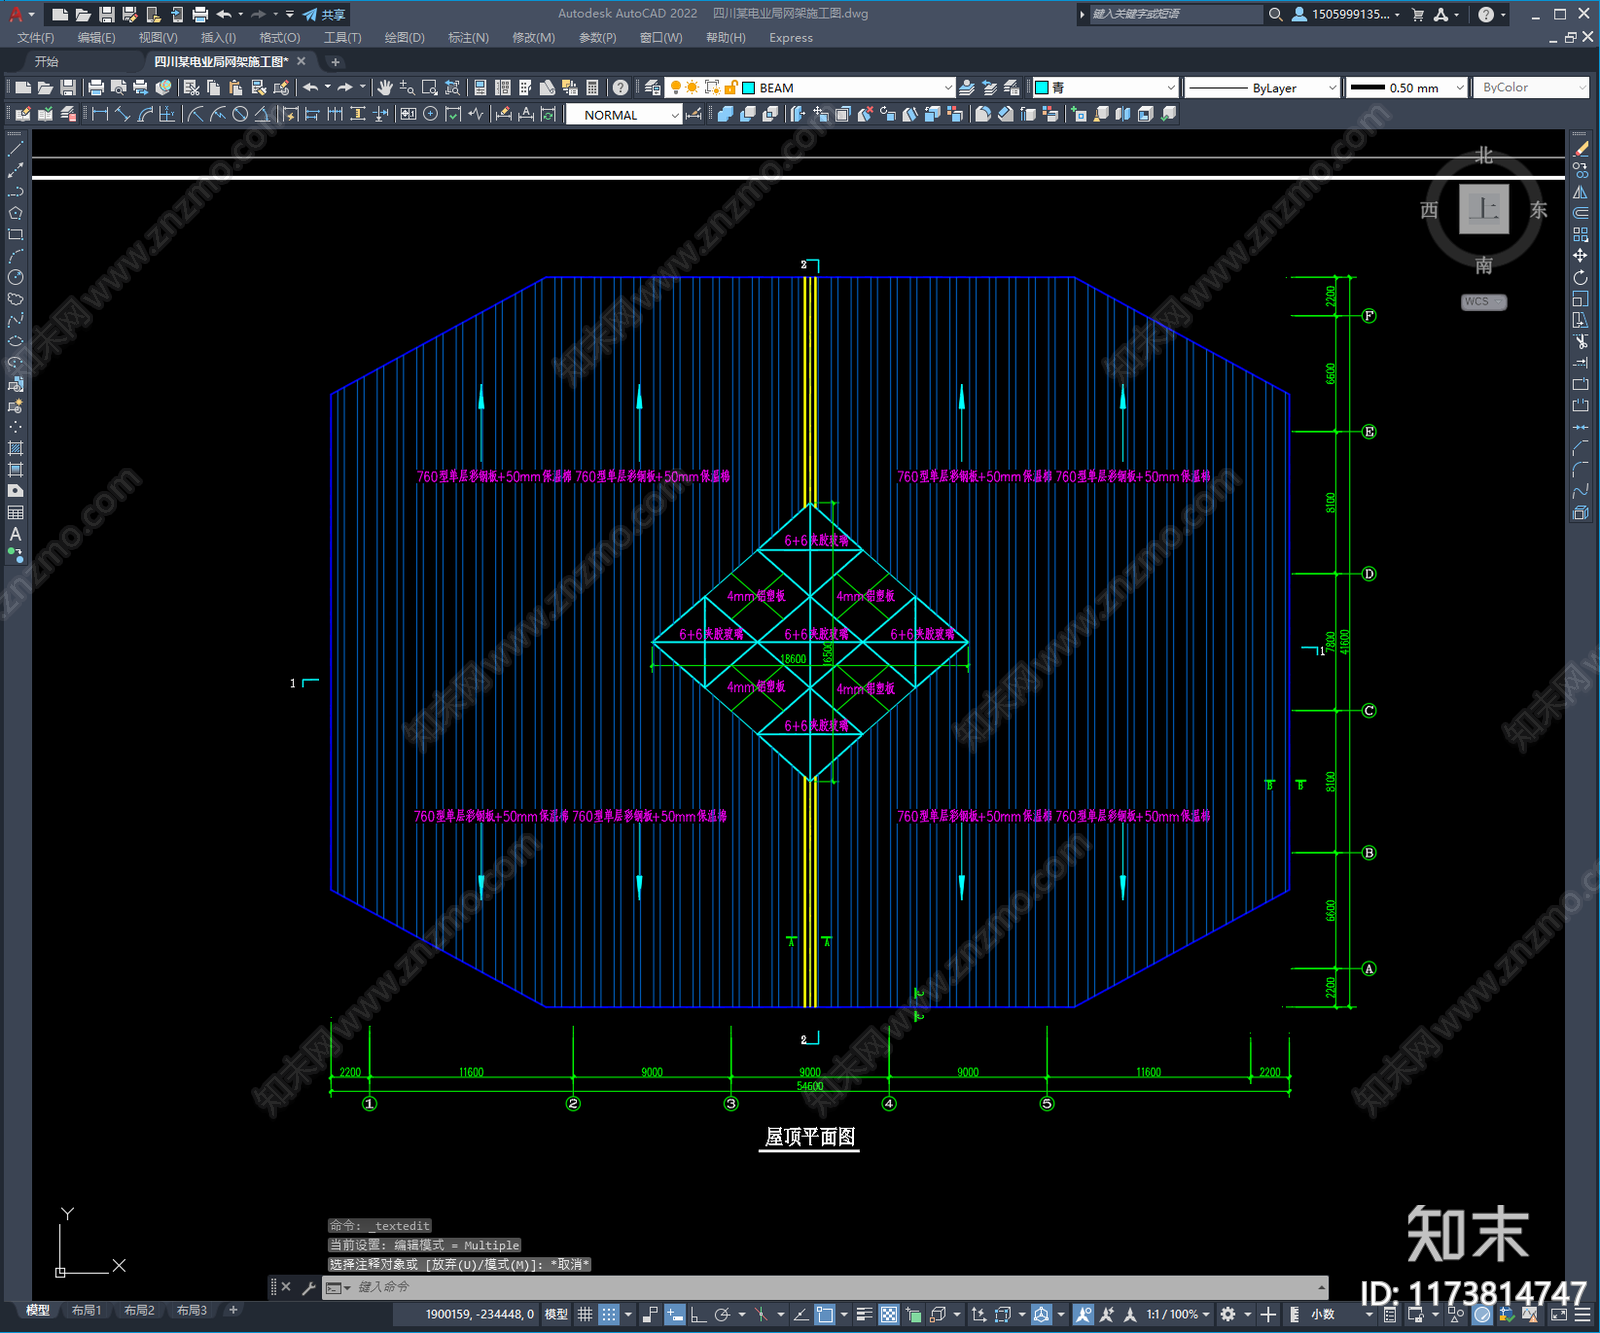The width and height of the screenshot is (1600, 1333).
Task: Select the Multiline Text A tool
Action: 15,534
